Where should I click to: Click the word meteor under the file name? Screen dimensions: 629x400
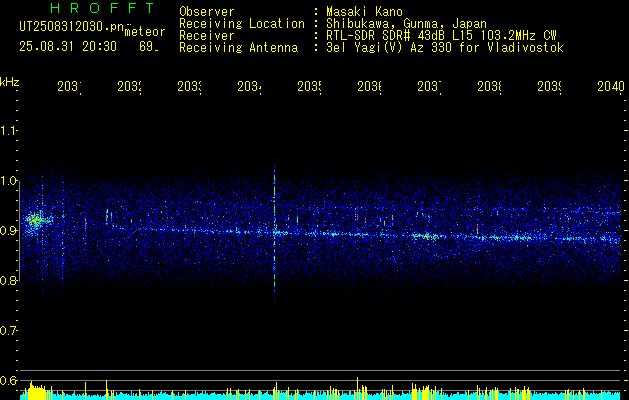point(144,32)
